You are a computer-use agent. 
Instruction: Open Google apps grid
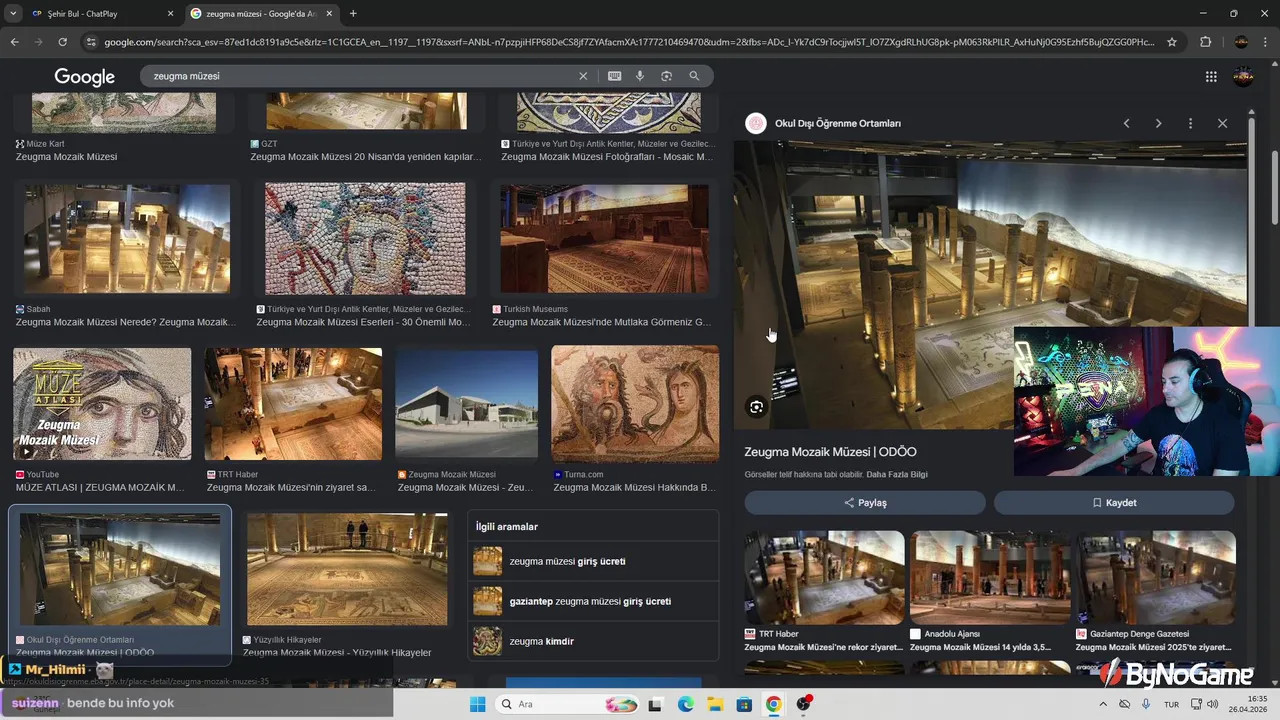1211,77
